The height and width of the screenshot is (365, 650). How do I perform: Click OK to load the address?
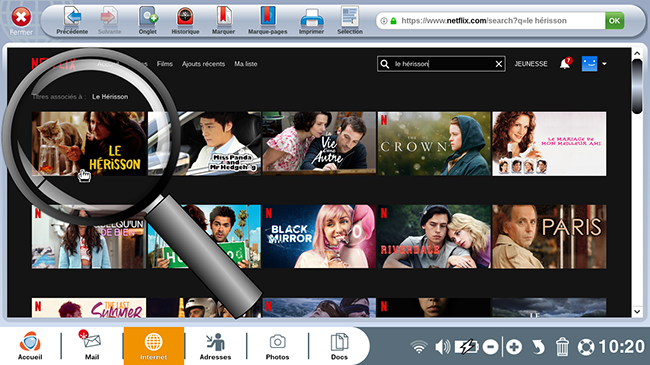point(614,21)
